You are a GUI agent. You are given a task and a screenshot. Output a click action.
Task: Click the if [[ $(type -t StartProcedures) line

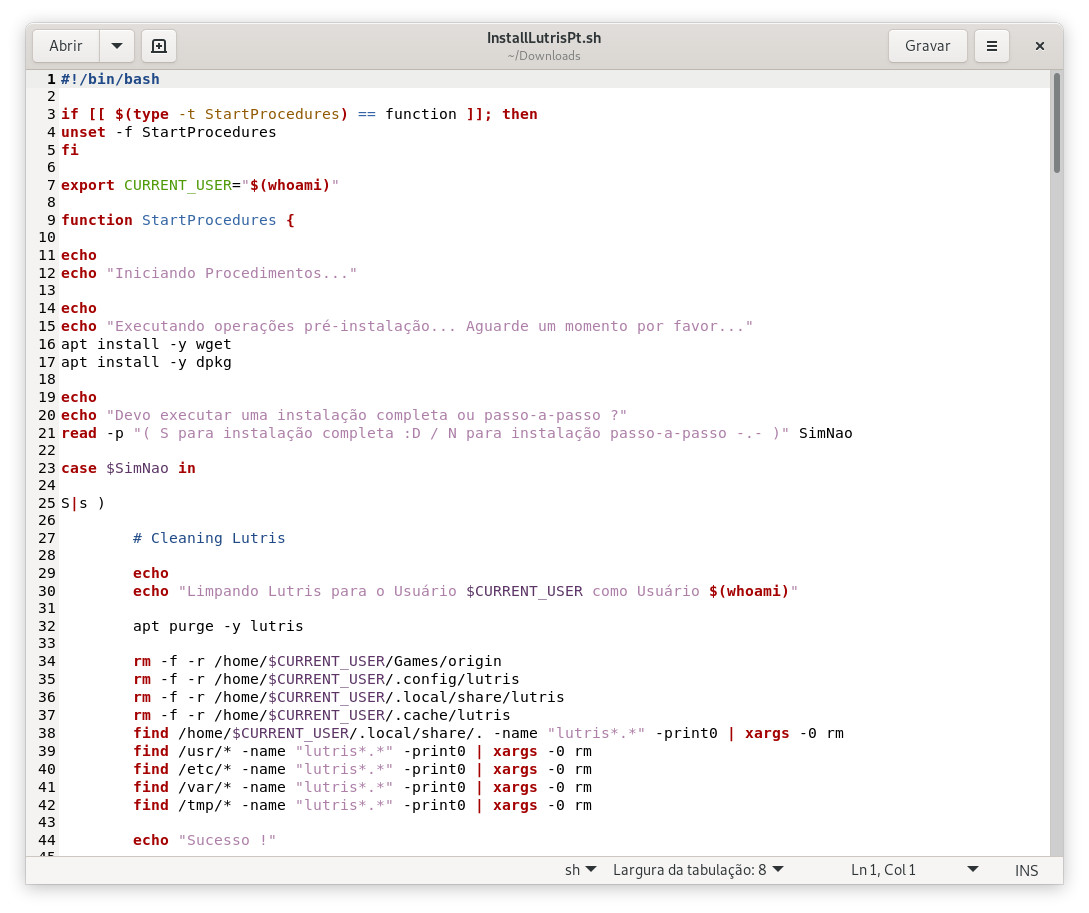point(299,114)
